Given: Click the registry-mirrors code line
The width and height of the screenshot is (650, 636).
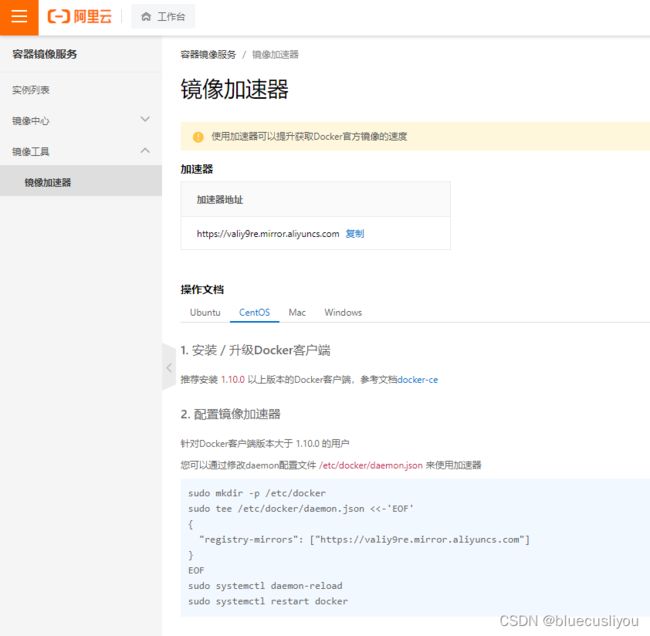Looking at the screenshot, I should coord(364,540).
